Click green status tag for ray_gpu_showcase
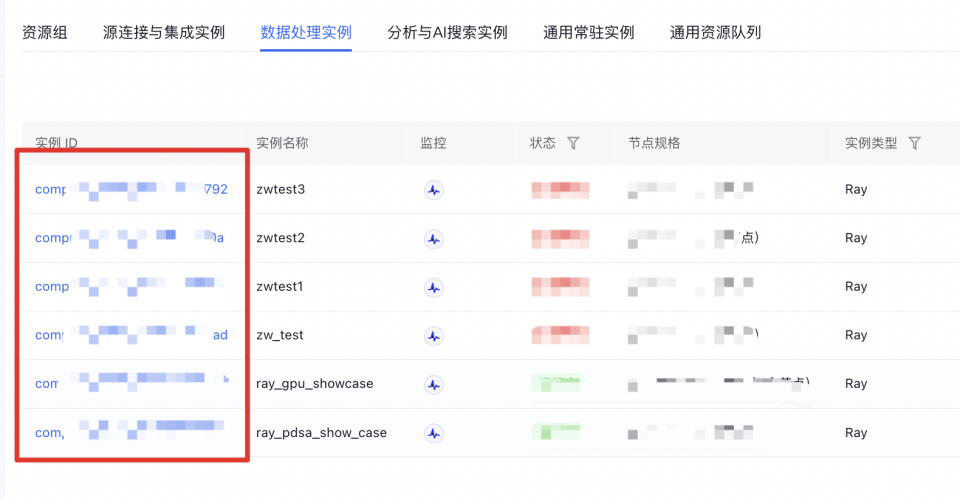Viewport: 960px width, 499px height. tap(556, 384)
